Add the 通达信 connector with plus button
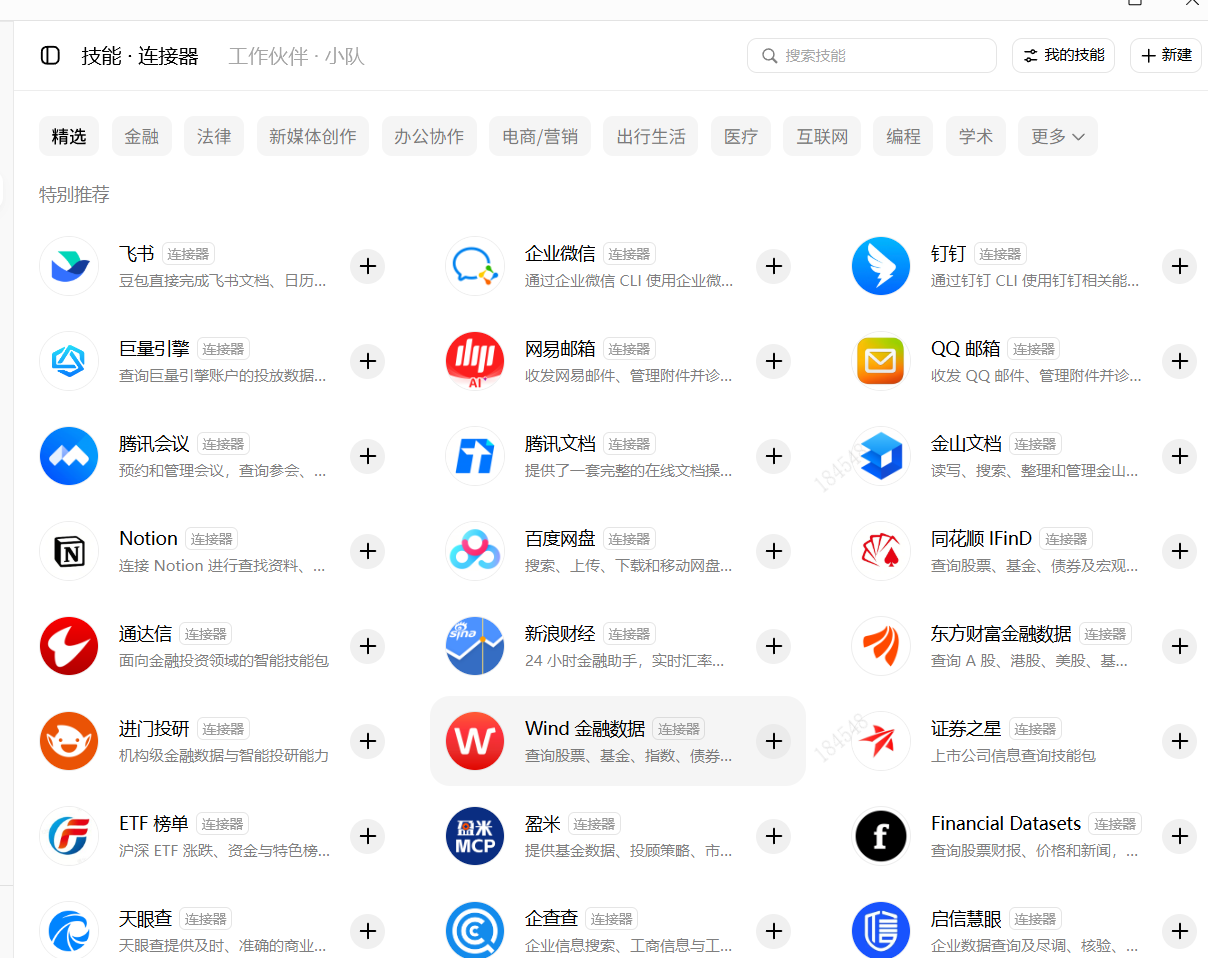The width and height of the screenshot is (1208, 958). click(x=368, y=646)
